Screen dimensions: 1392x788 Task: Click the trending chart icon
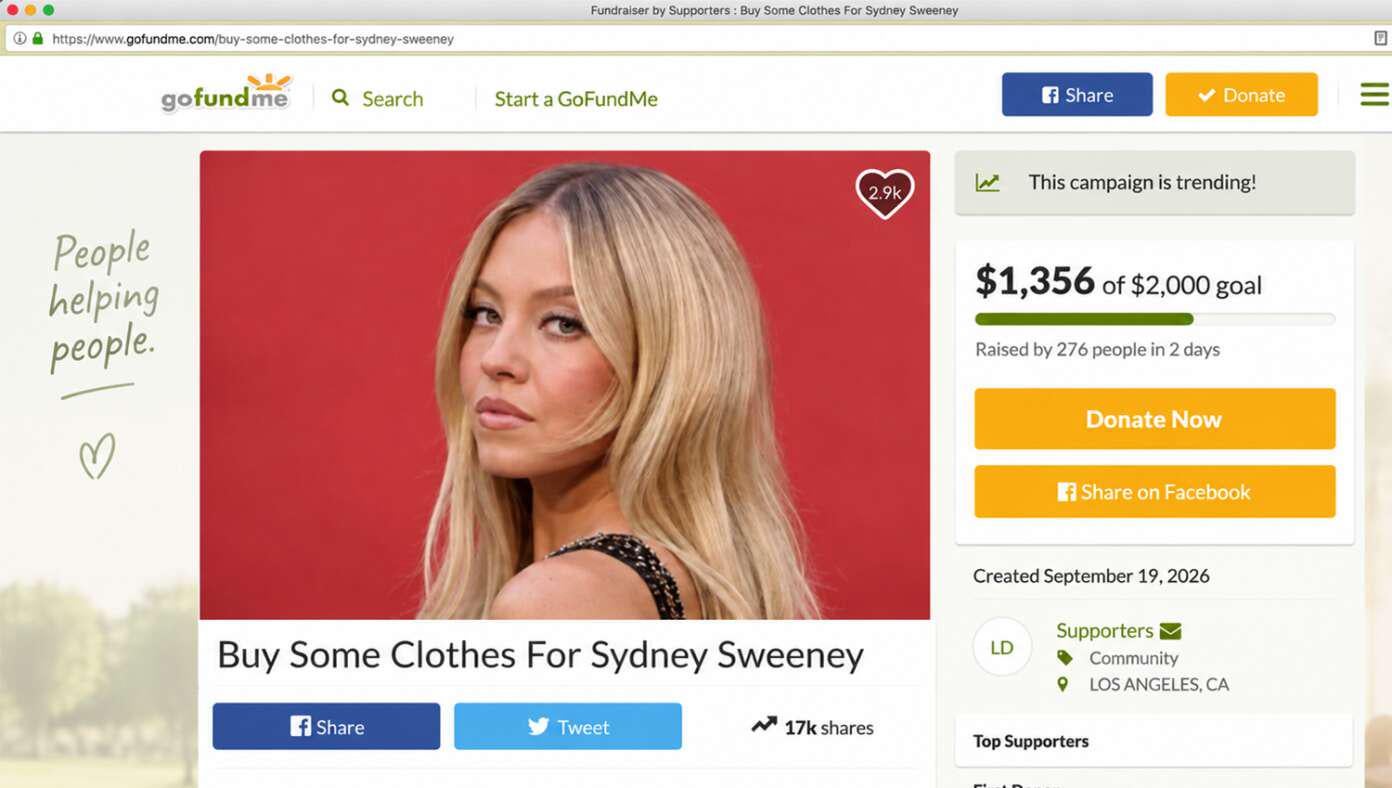(x=988, y=182)
